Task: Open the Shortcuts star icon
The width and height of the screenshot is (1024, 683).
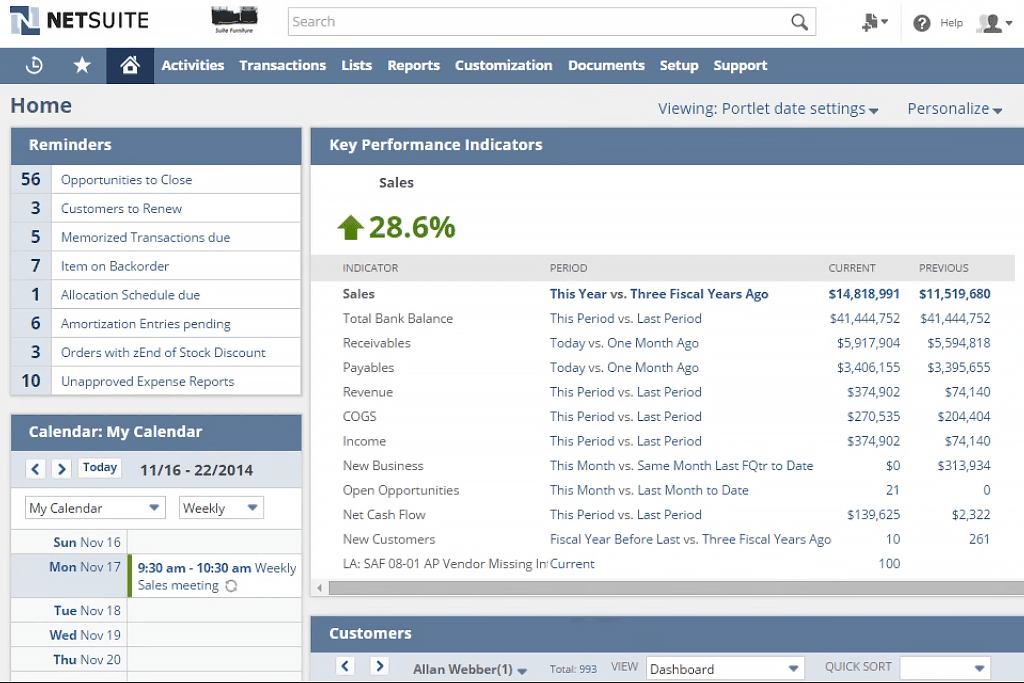Action: pyautogui.click(x=82, y=65)
